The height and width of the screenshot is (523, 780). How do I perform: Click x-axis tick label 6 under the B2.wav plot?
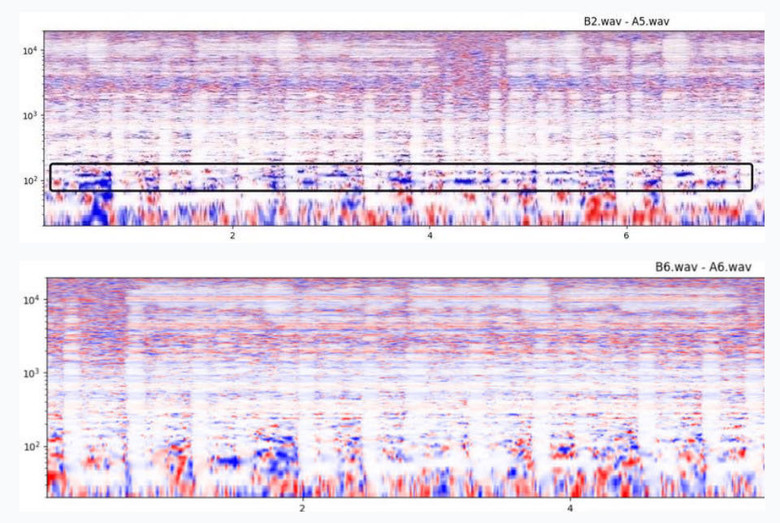click(x=626, y=235)
